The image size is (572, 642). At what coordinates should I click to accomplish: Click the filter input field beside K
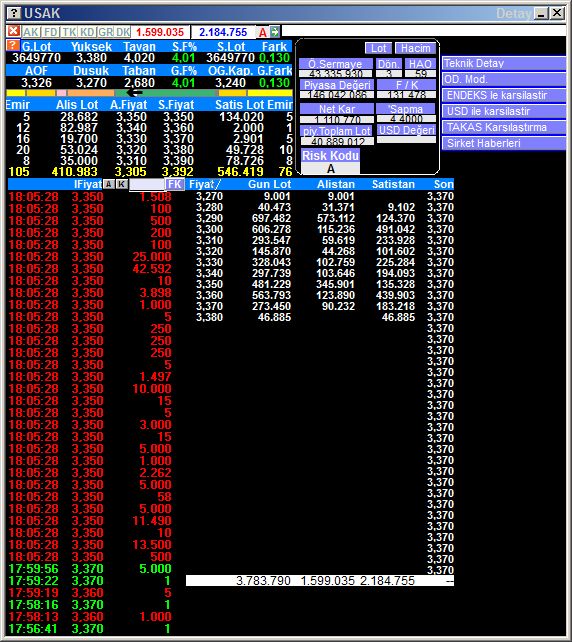147,185
